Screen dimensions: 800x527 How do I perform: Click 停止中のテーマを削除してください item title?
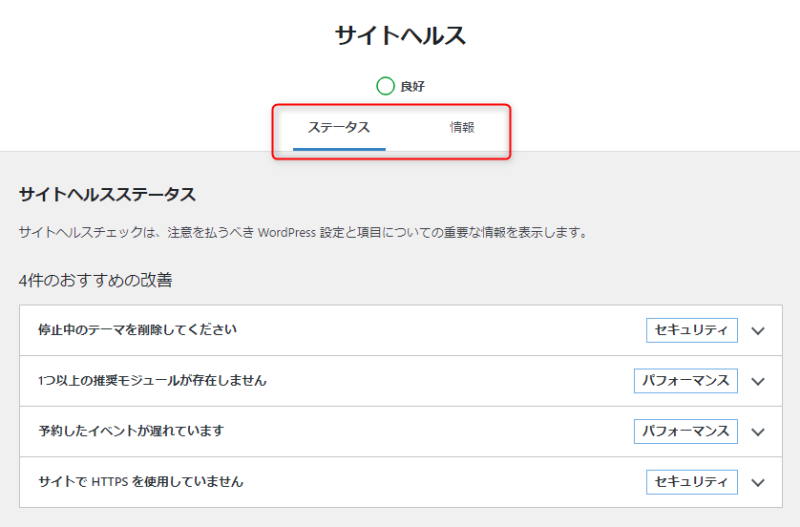point(137,330)
